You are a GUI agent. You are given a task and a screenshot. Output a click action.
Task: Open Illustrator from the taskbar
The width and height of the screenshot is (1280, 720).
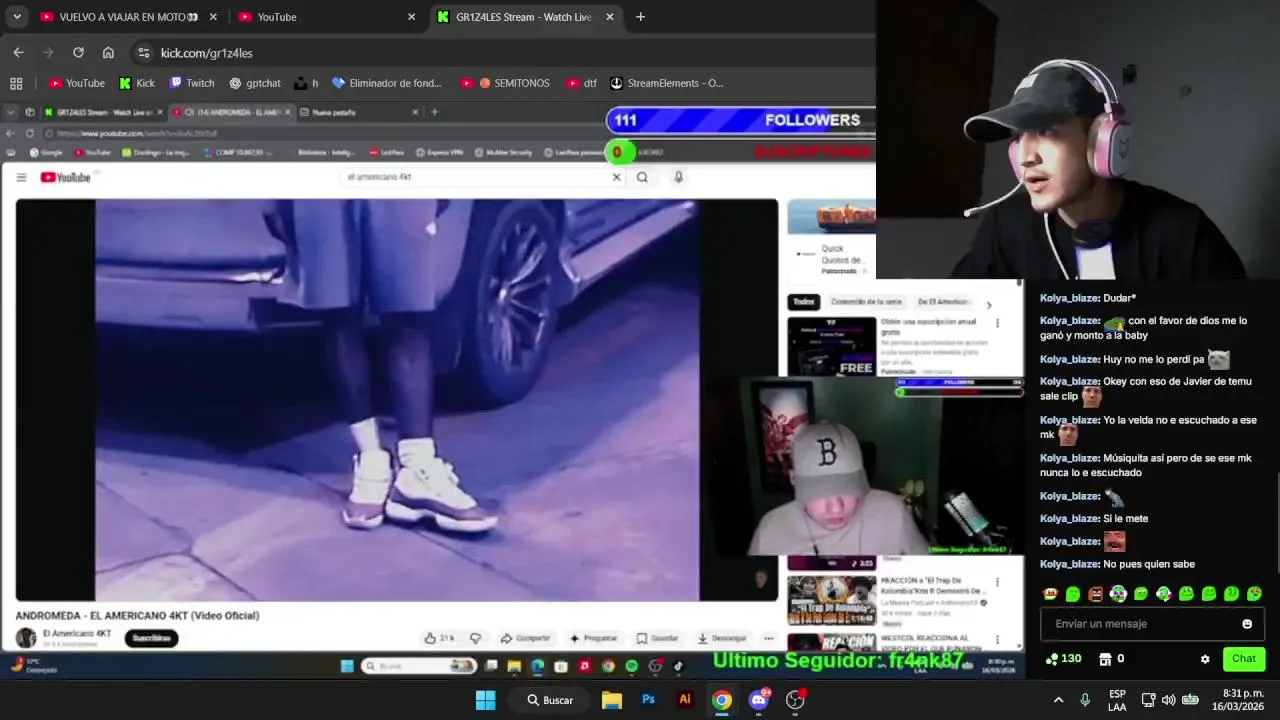685,700
